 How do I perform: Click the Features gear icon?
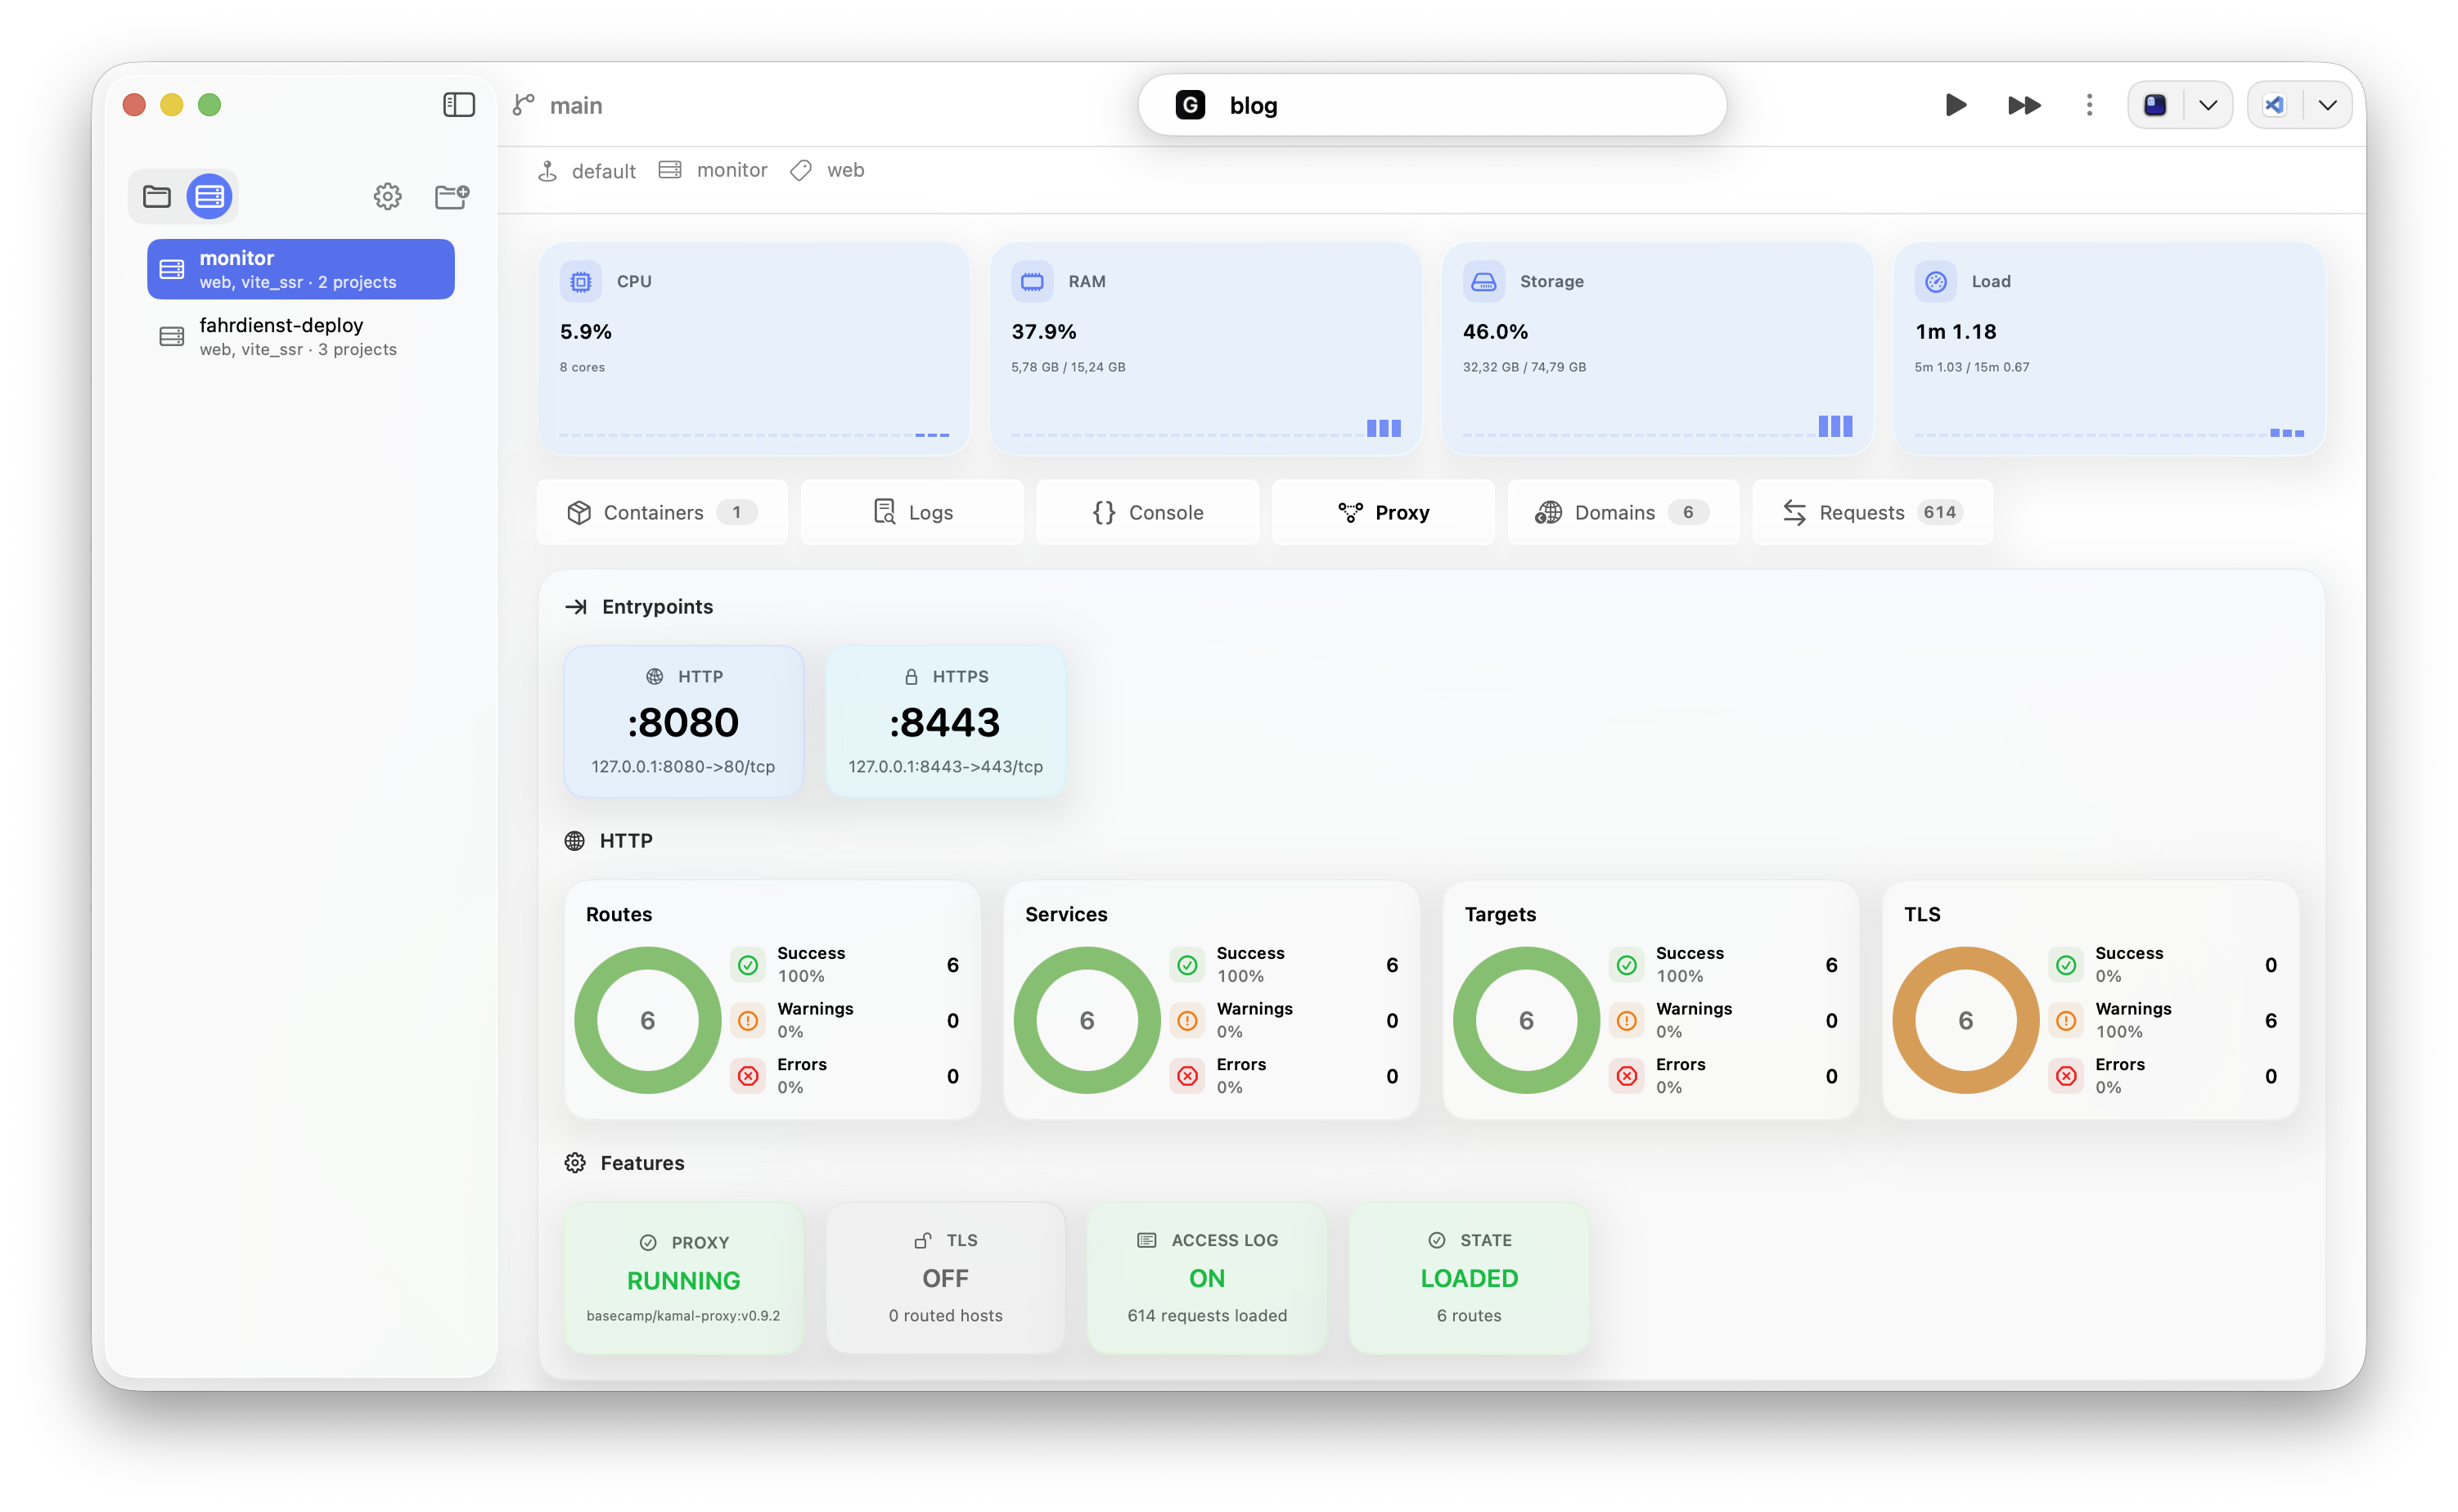pyautogui.click(x=575, y=1163)
